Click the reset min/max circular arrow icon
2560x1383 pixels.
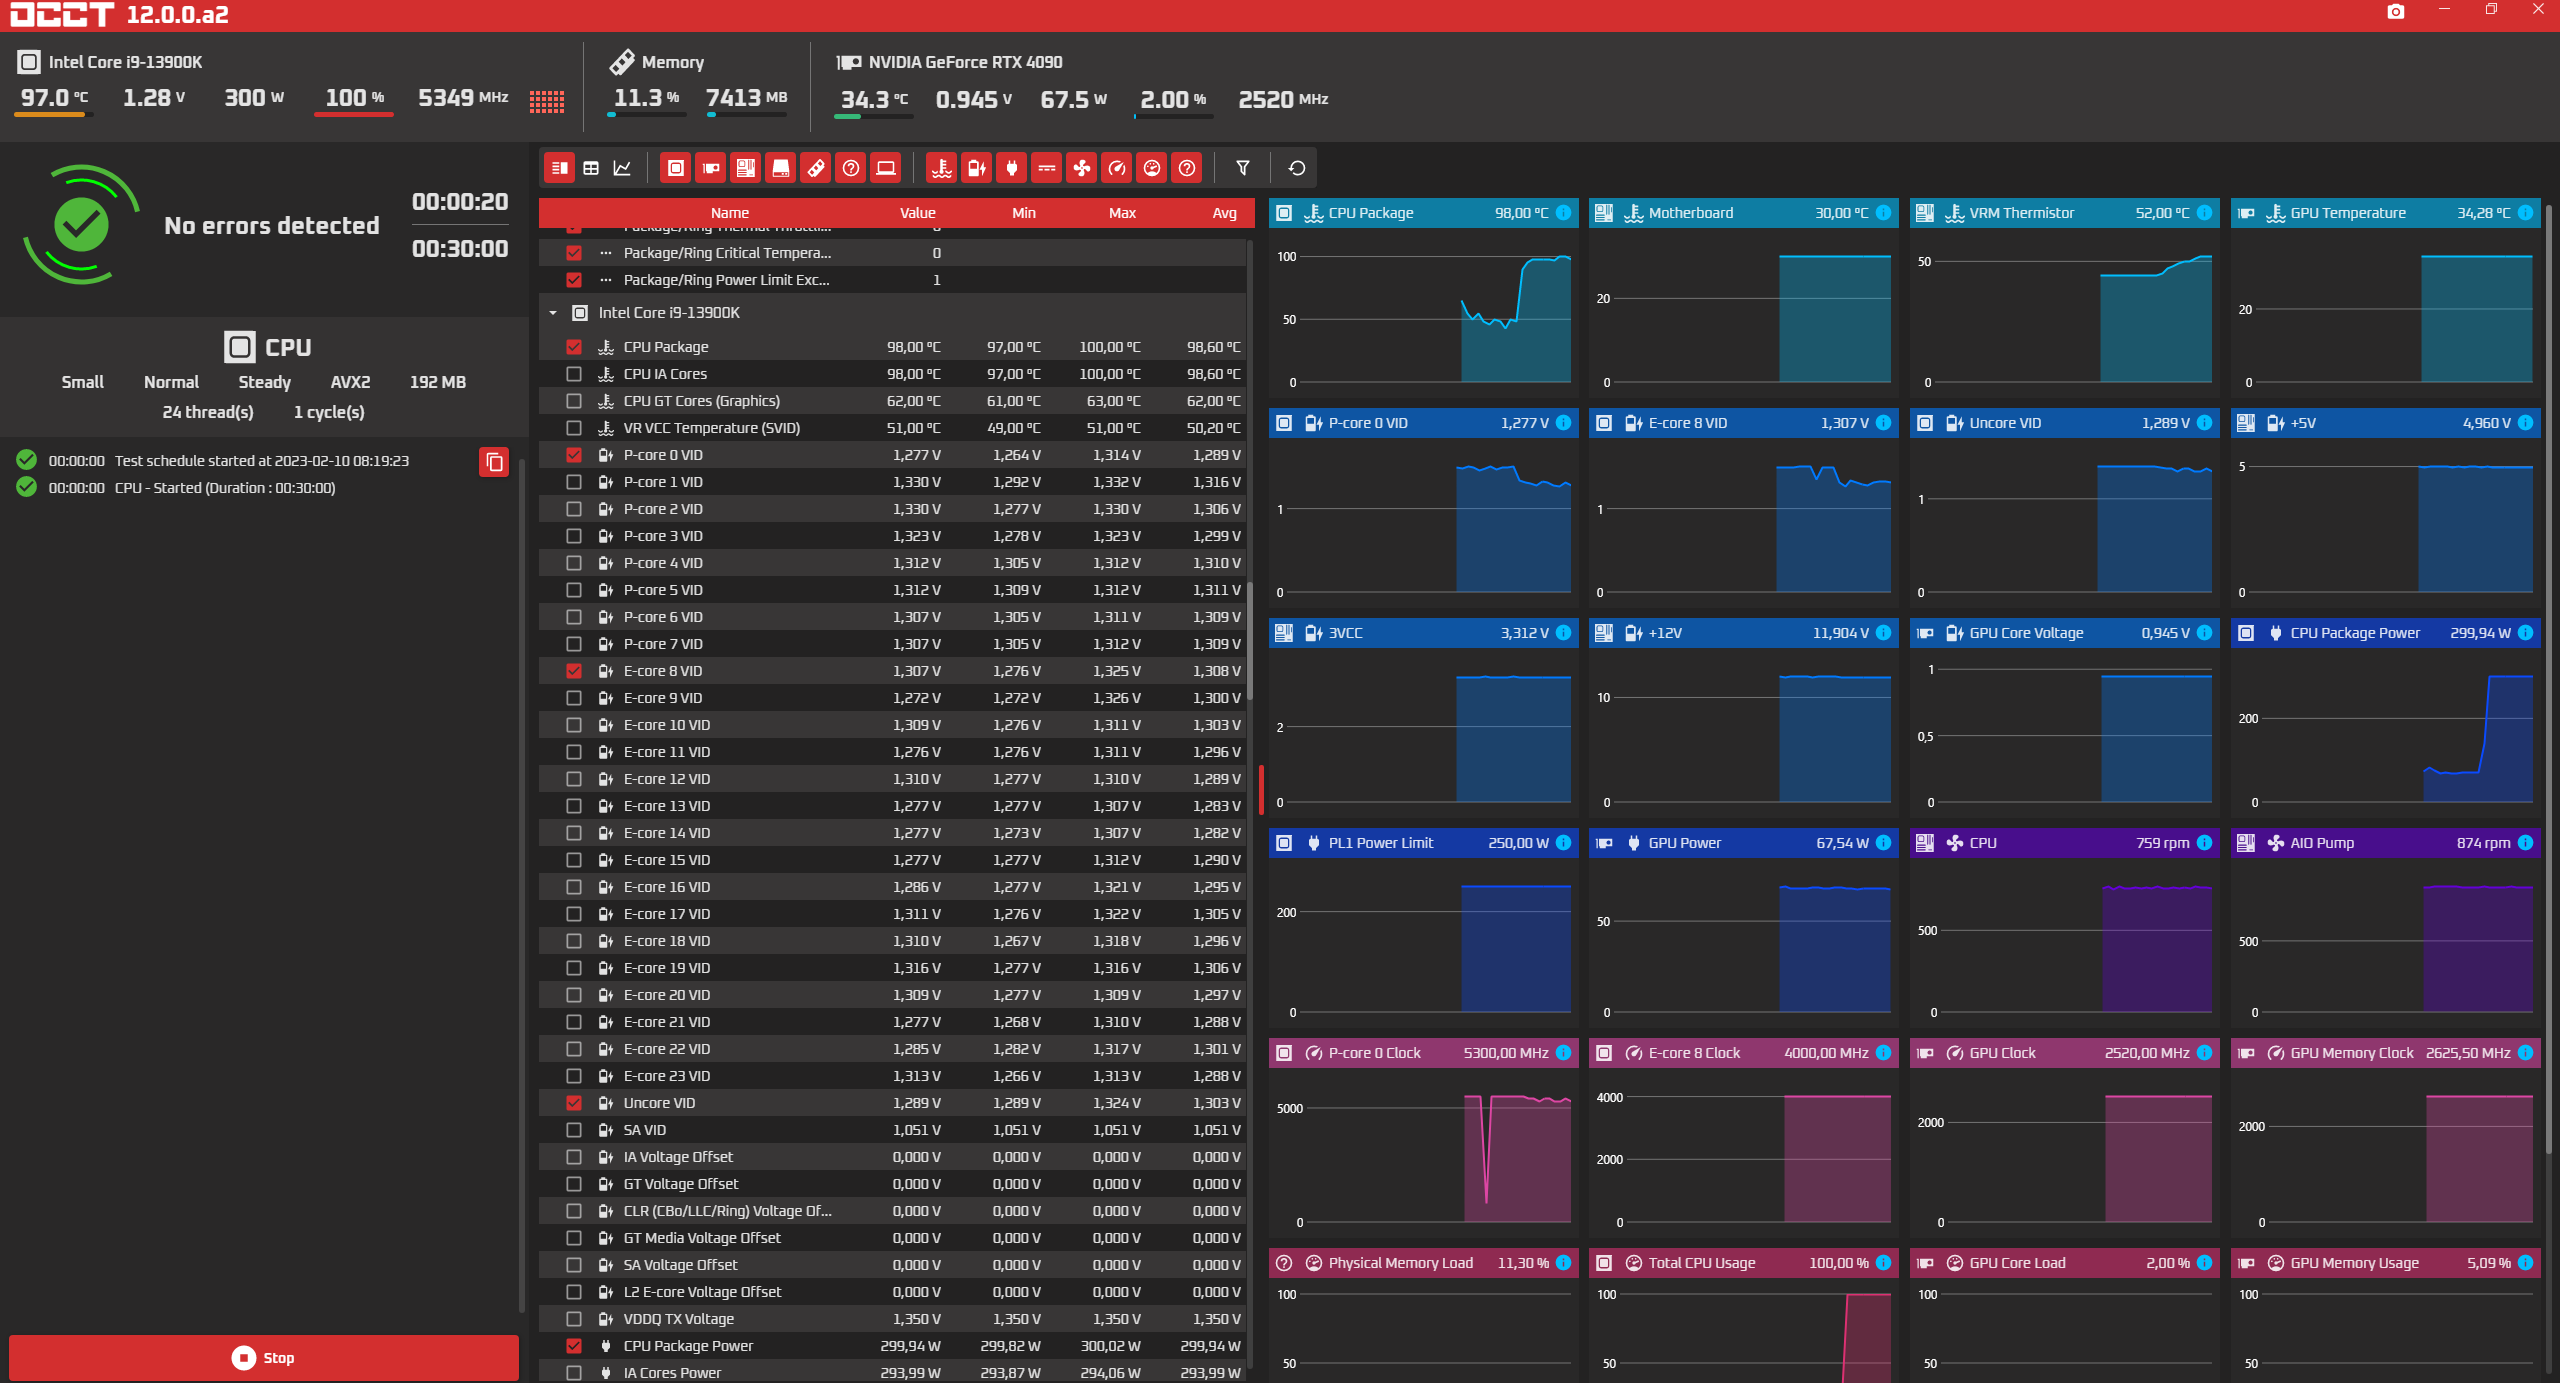click(x=1297, y=168)
